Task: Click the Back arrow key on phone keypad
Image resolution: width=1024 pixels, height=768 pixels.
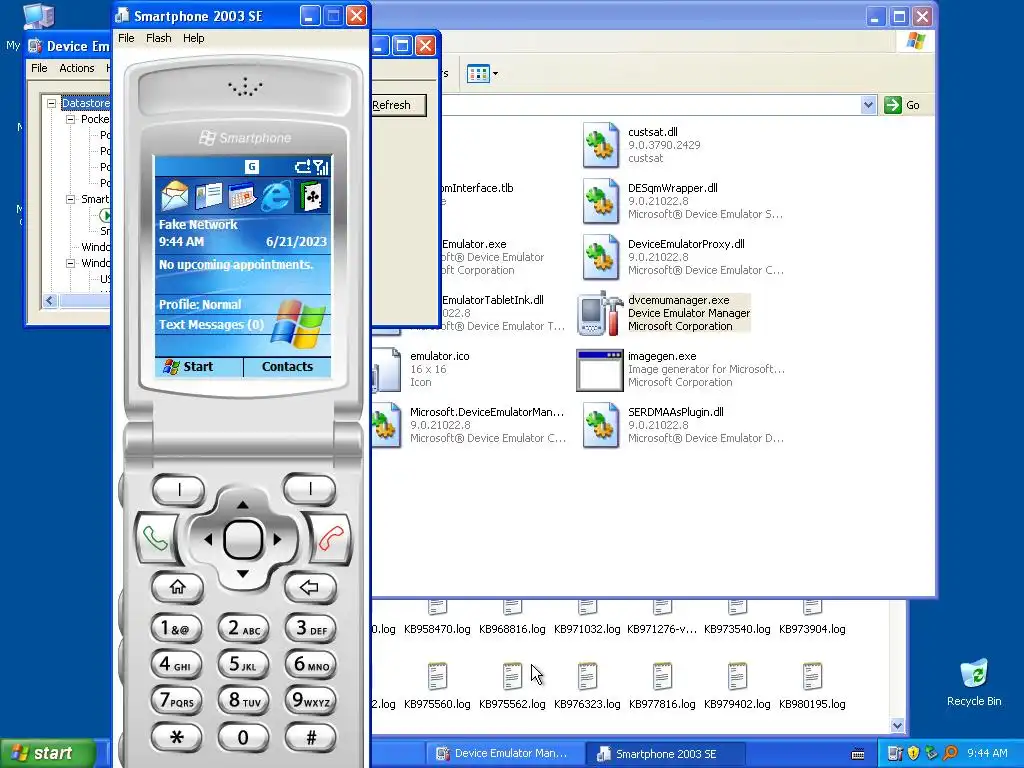Action: coord(310,587)
